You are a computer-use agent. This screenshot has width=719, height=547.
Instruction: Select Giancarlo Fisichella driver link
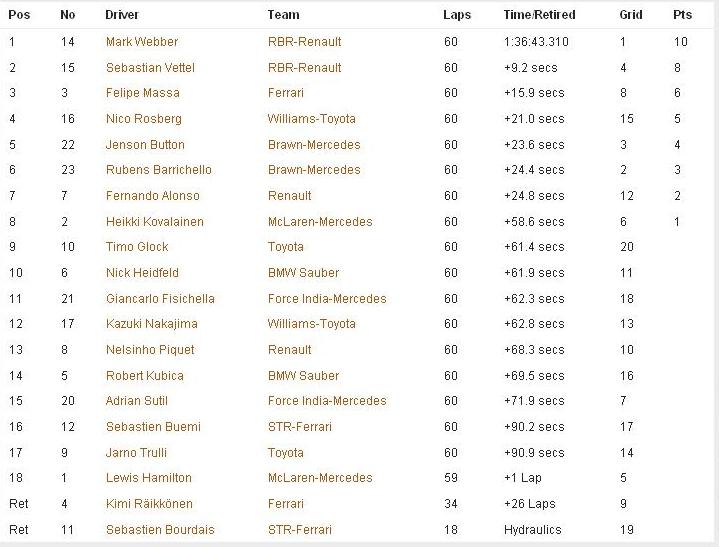pos(160,299)
